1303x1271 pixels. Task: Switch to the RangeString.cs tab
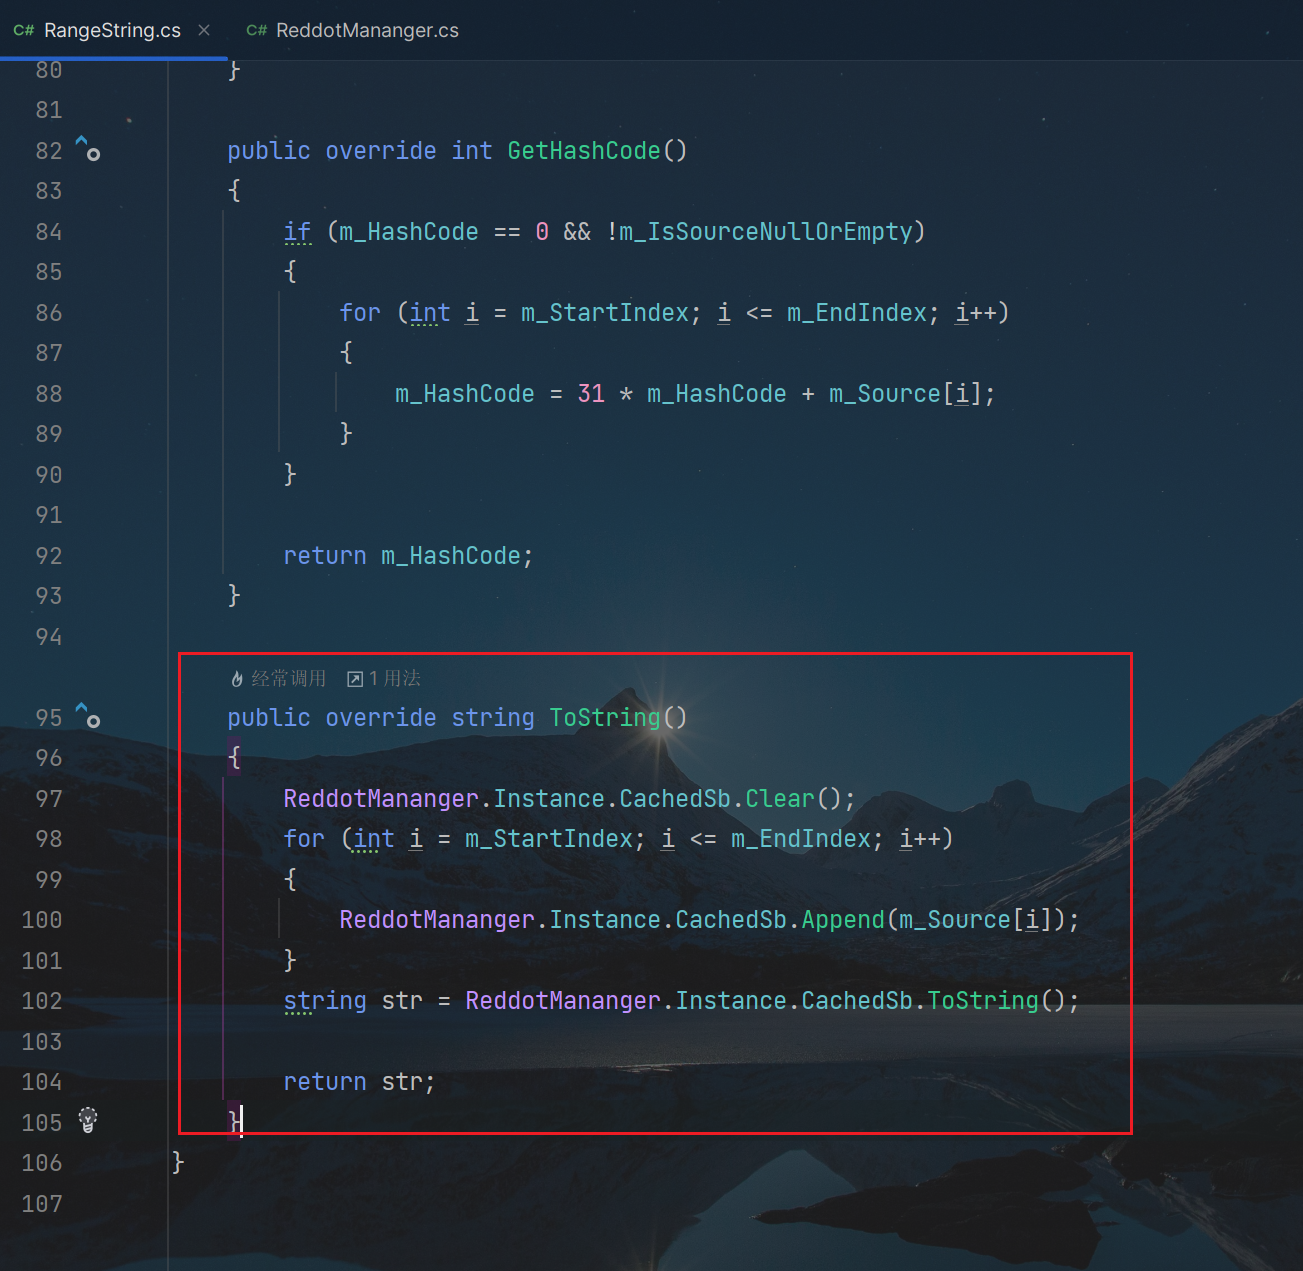point(112,30)
